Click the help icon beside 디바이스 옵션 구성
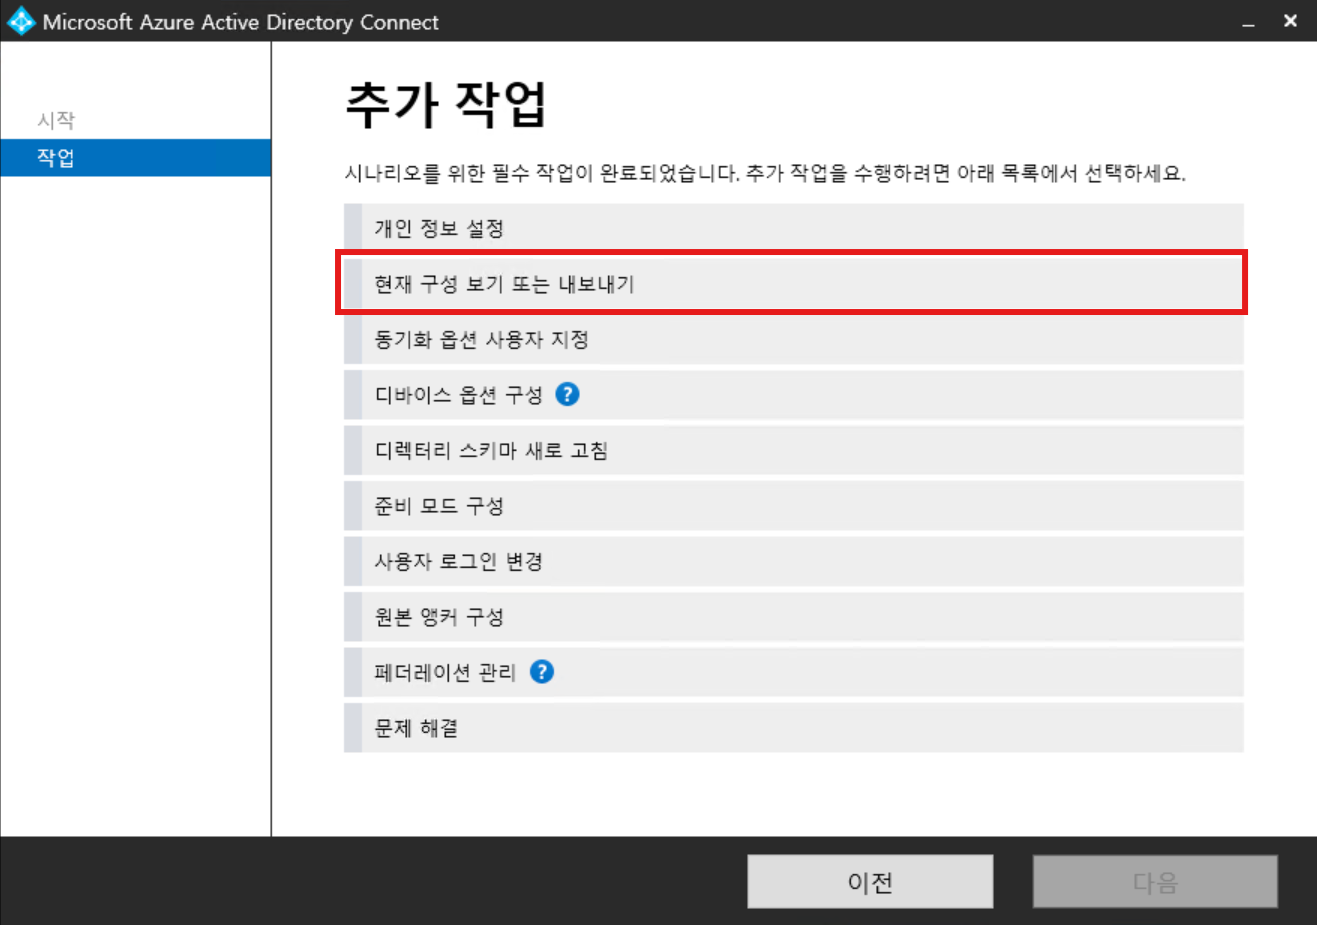Image resolution: width=1317 pixels, height=925 pixels. click(567, 395)
